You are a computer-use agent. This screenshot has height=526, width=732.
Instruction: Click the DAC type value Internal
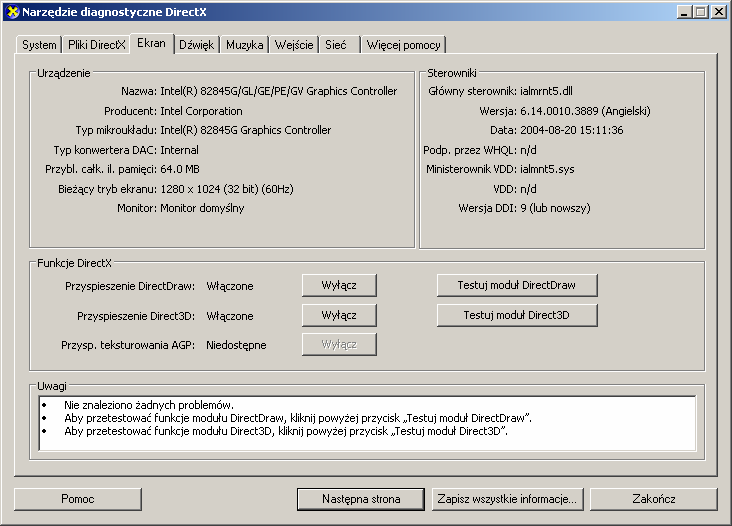click(179, 150)
